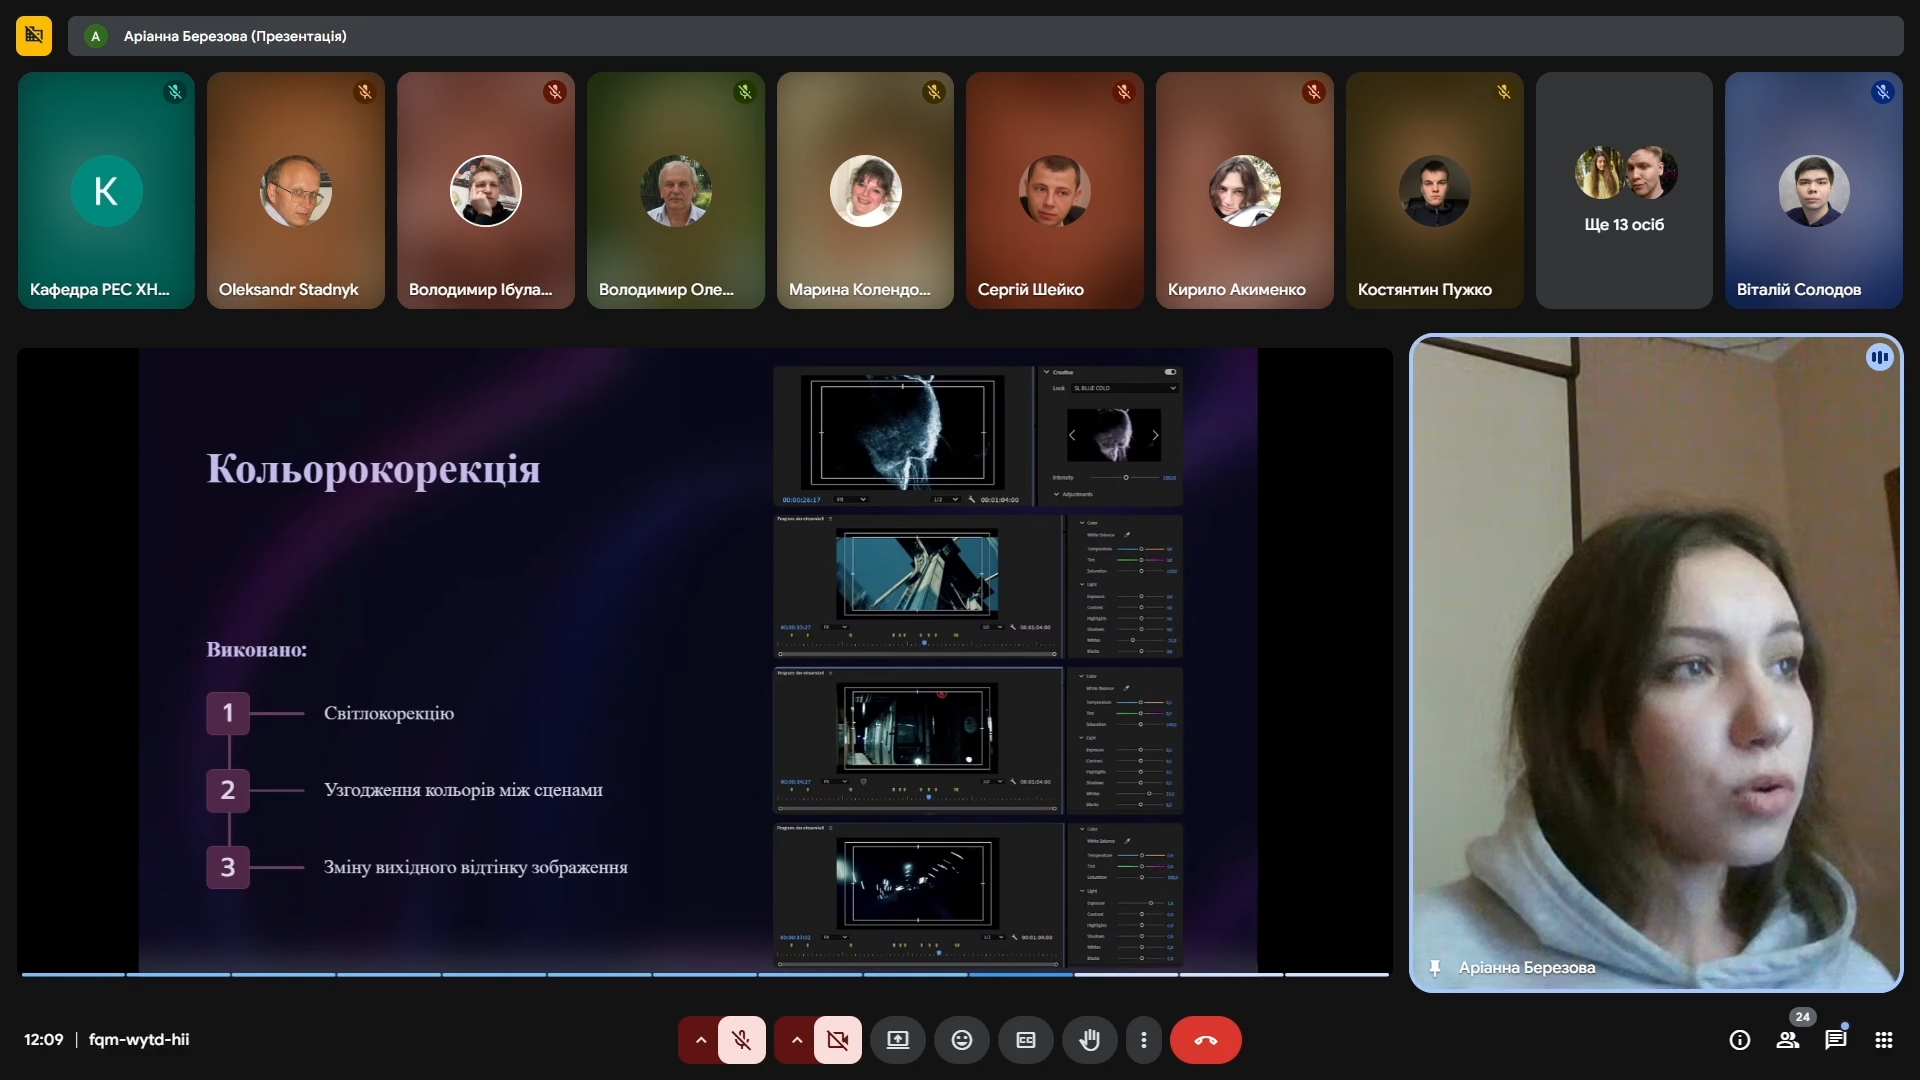Toggle the camera off button
Image resolution: width=1920 pixels, height=1080 pixels.
pyautogui.click(x=837, y=1040)
